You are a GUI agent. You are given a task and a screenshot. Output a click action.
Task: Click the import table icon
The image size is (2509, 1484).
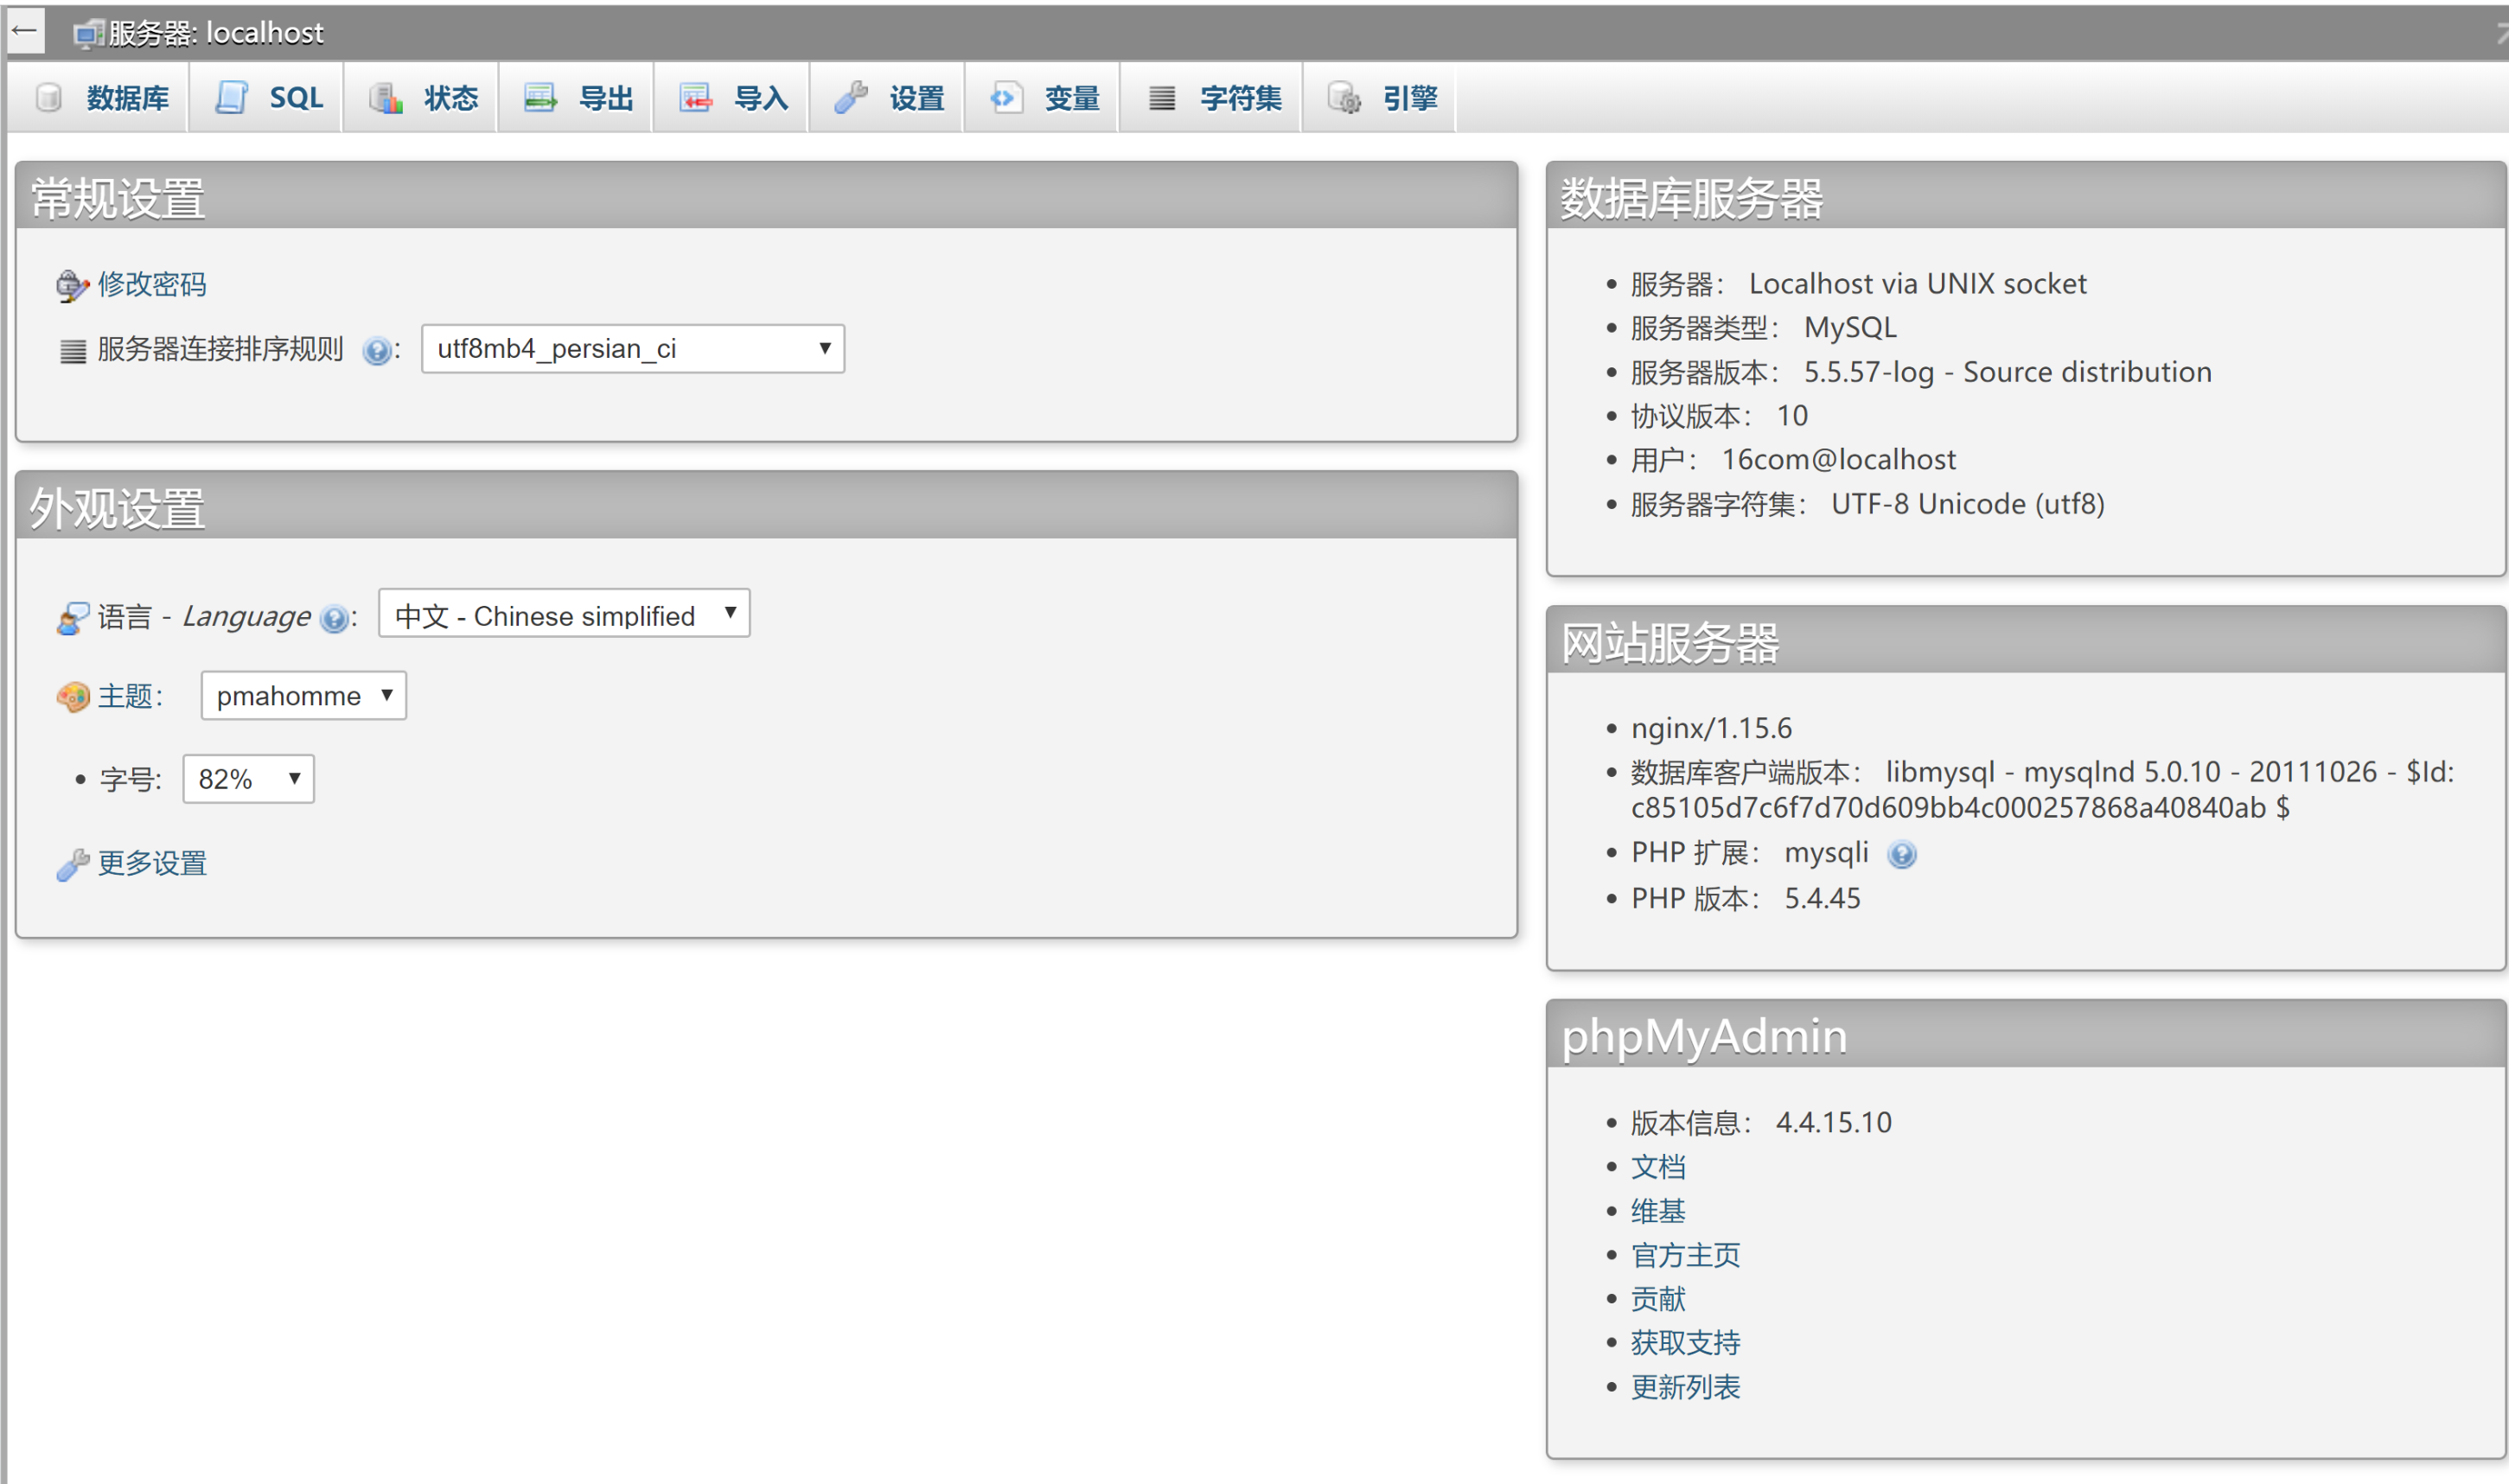pos(696,98)
